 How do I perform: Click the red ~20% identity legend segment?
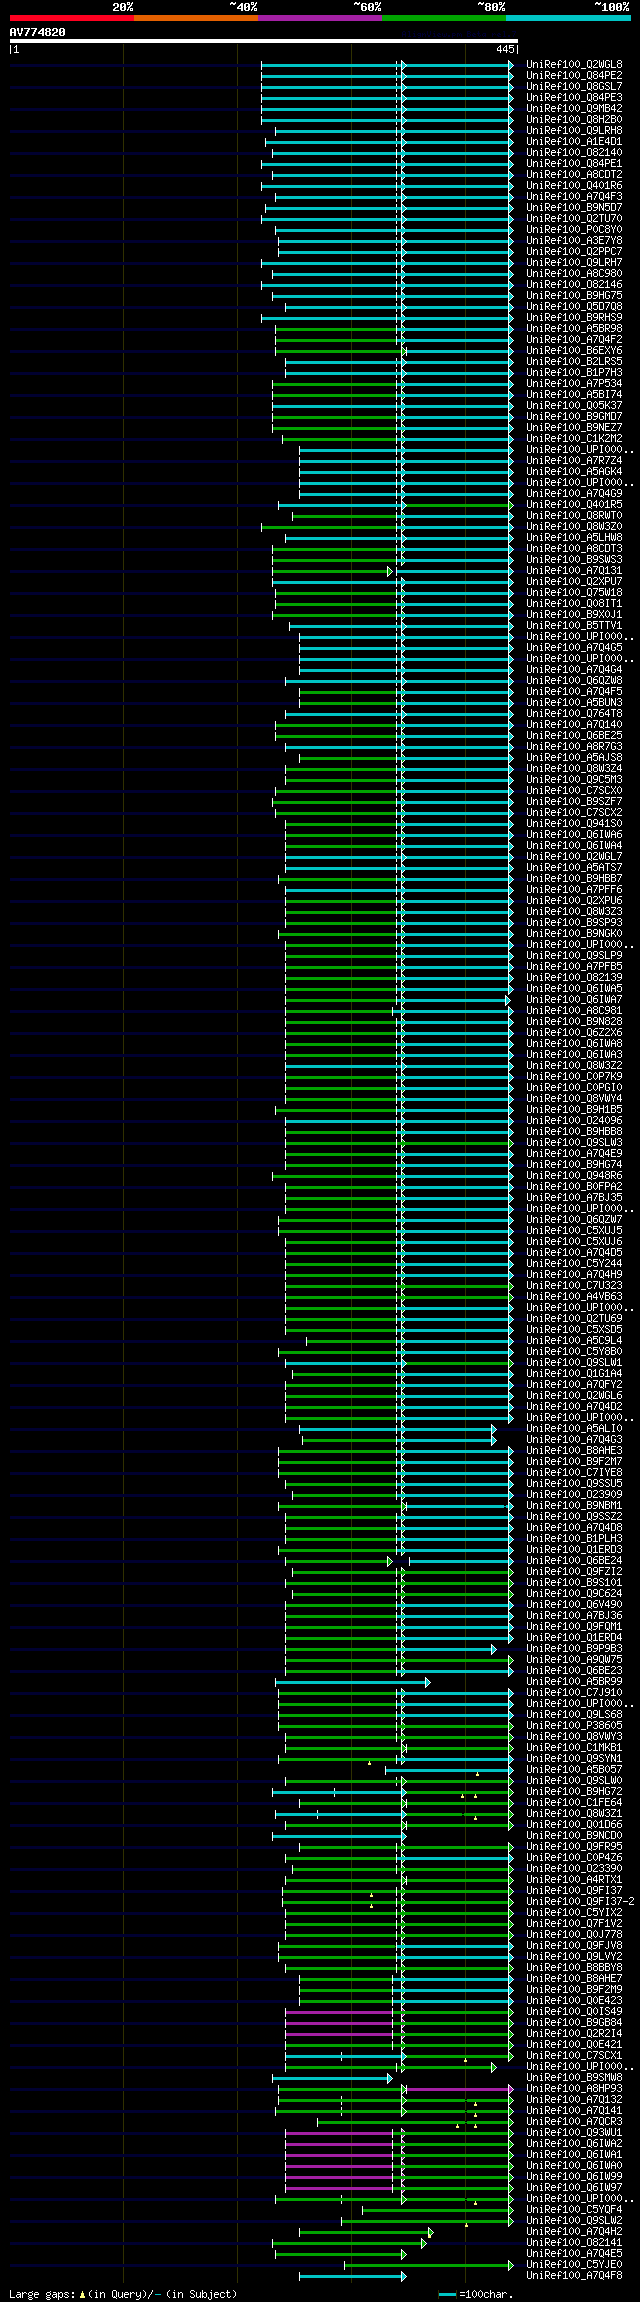point(71,18)
